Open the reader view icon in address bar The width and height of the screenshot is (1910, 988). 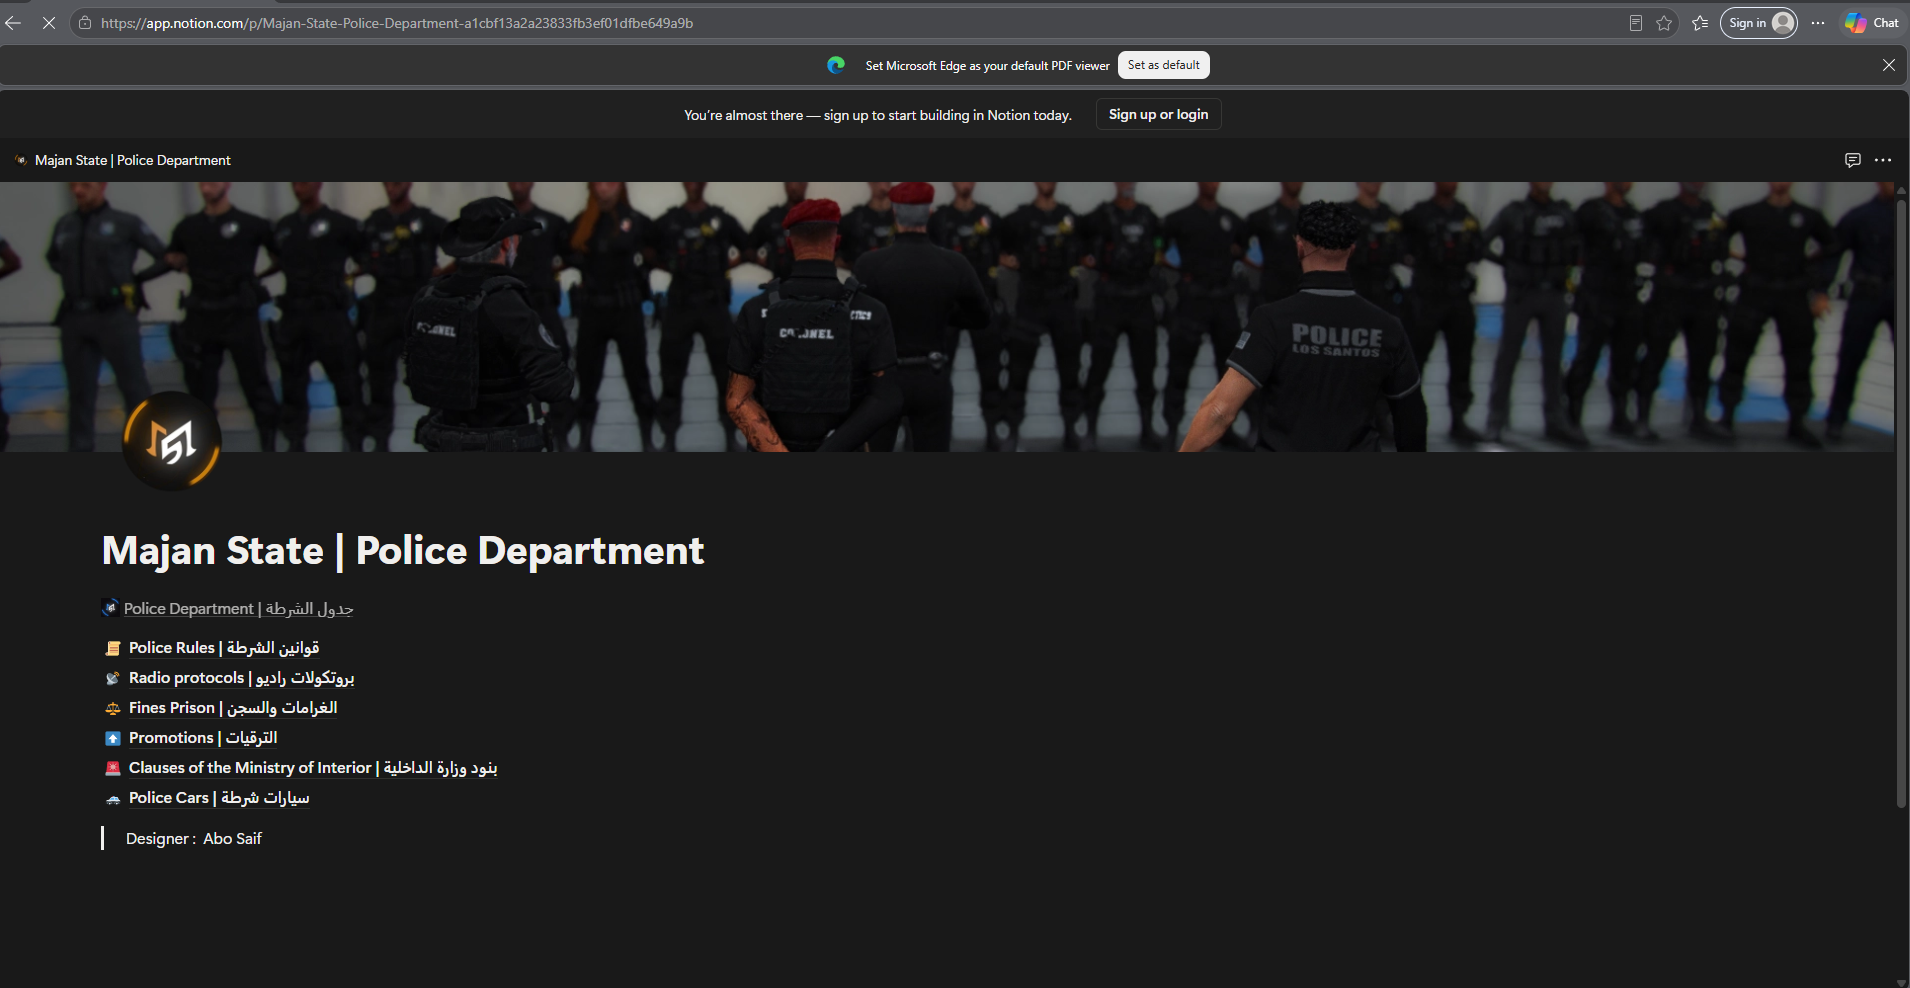click(x=1636, y=23)
